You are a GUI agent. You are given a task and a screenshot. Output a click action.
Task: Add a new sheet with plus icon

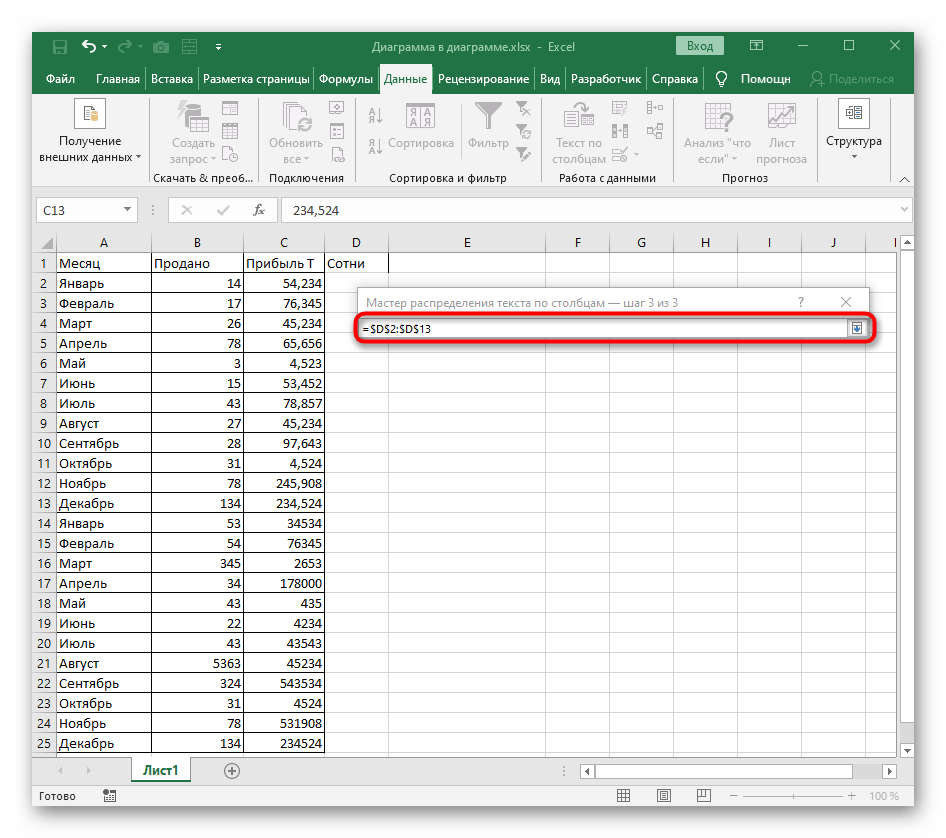click(x=232, y=770)
